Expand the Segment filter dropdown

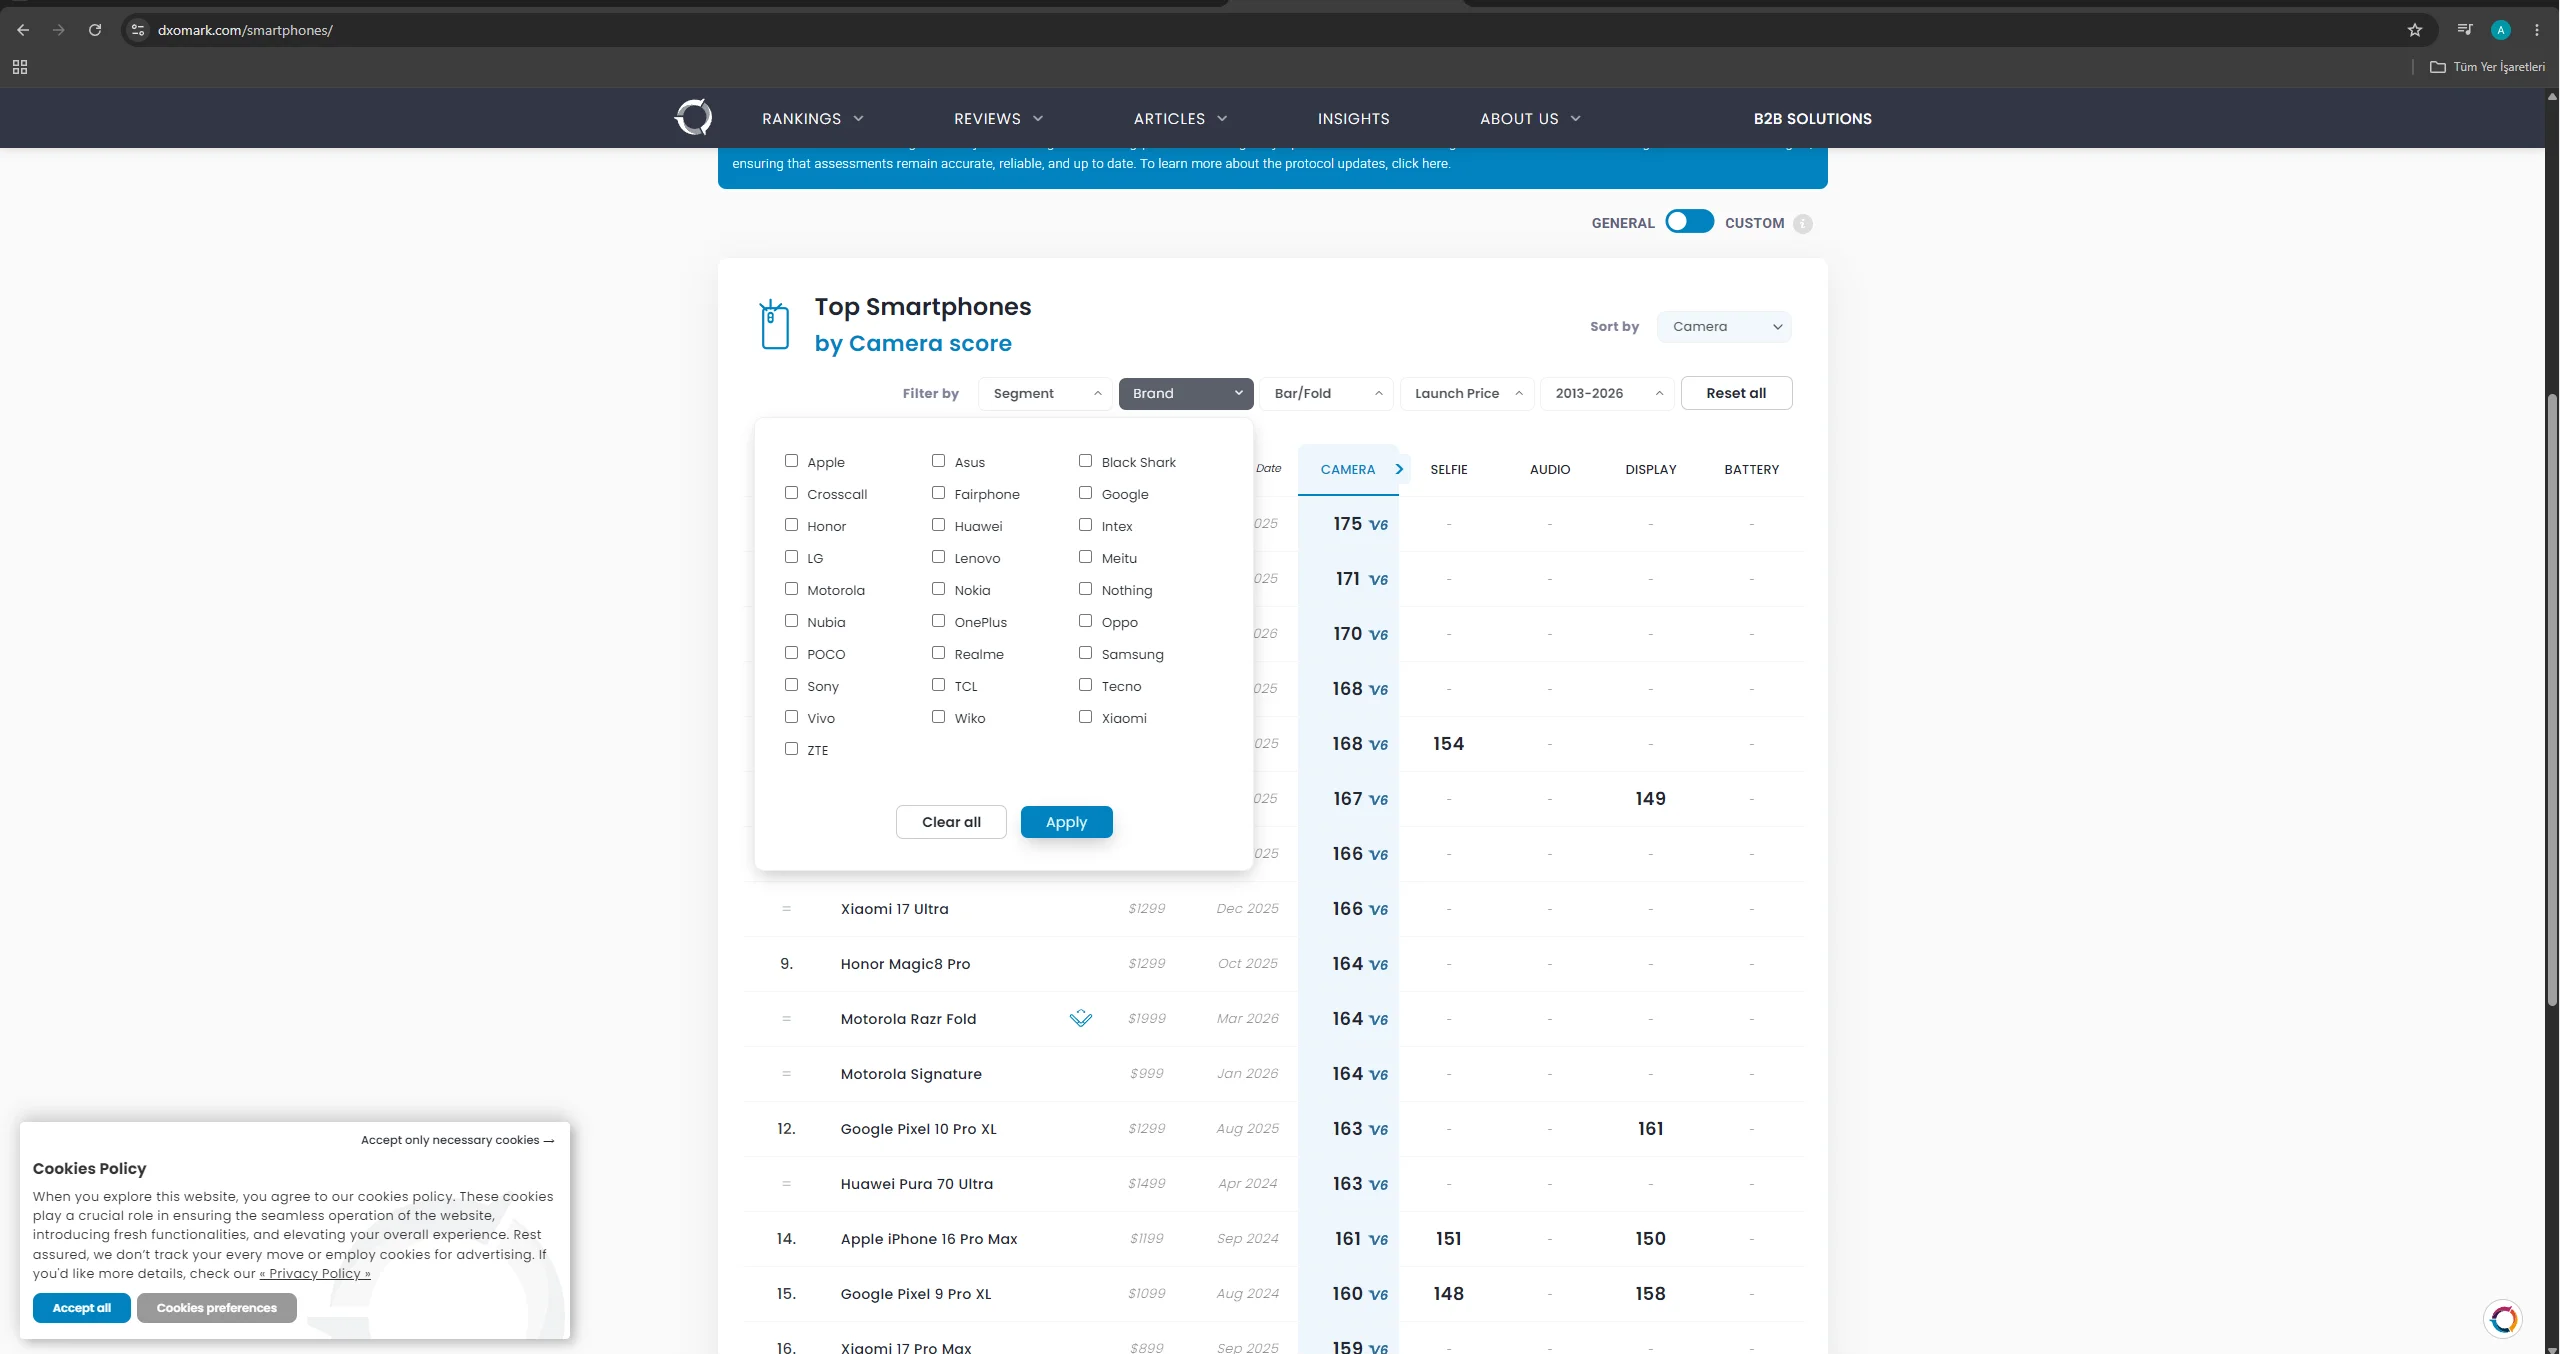click(1045, 394)
